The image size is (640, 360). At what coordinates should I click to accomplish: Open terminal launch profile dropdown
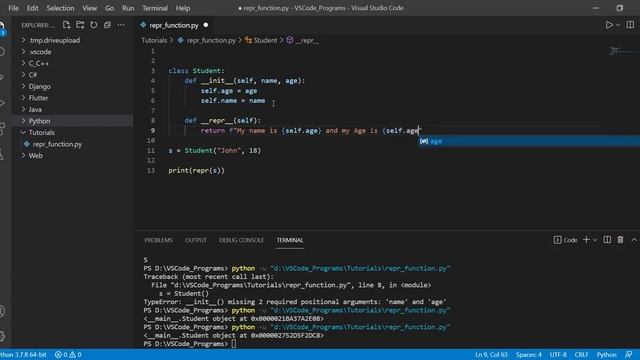(x=595, y=240)
